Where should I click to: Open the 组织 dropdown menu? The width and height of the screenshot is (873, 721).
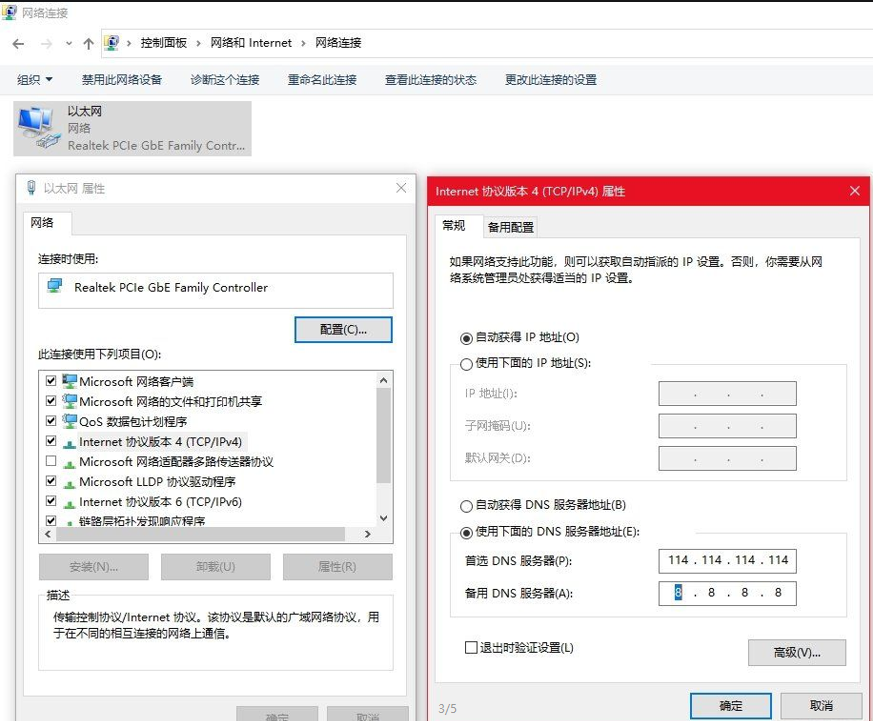pos(32,79)
